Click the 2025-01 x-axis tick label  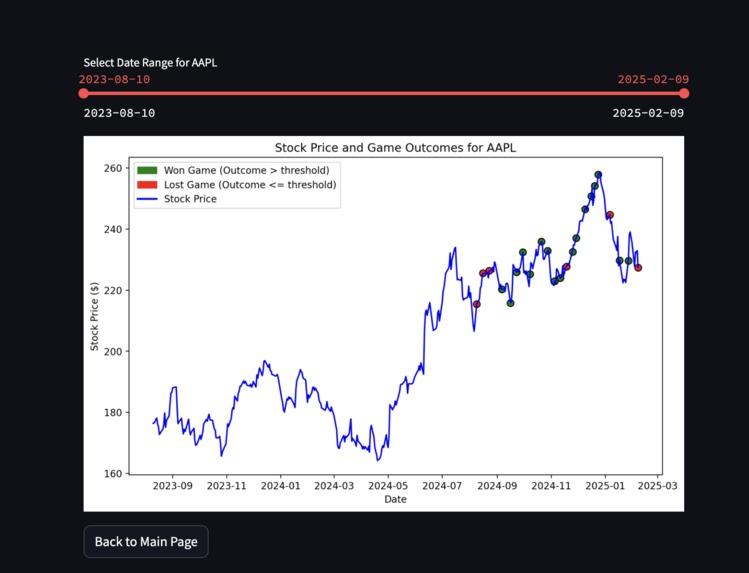pos(605,486)
